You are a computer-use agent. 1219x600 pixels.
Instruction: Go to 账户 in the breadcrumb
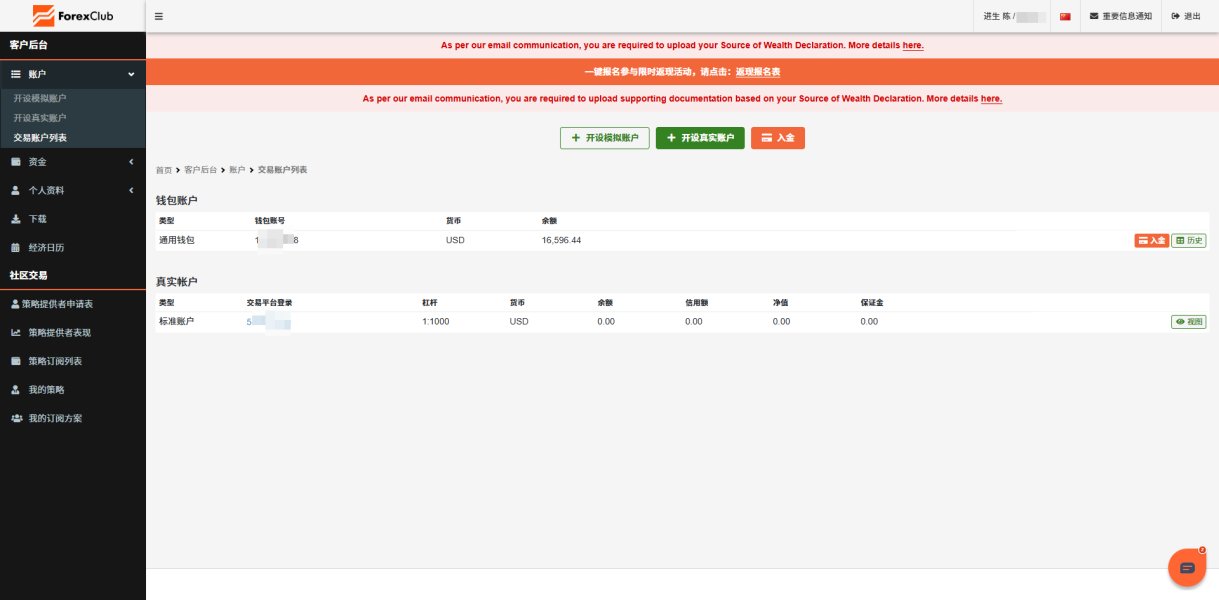click(x=237, y=170)
